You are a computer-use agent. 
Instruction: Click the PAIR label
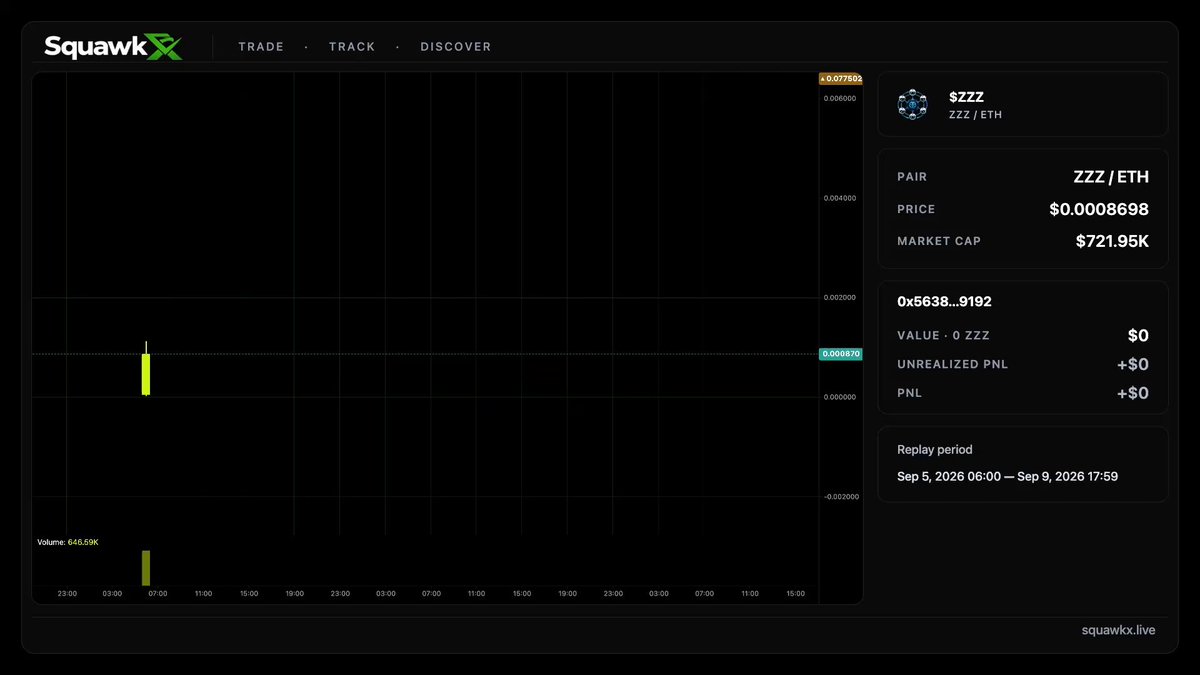point(912,177)
